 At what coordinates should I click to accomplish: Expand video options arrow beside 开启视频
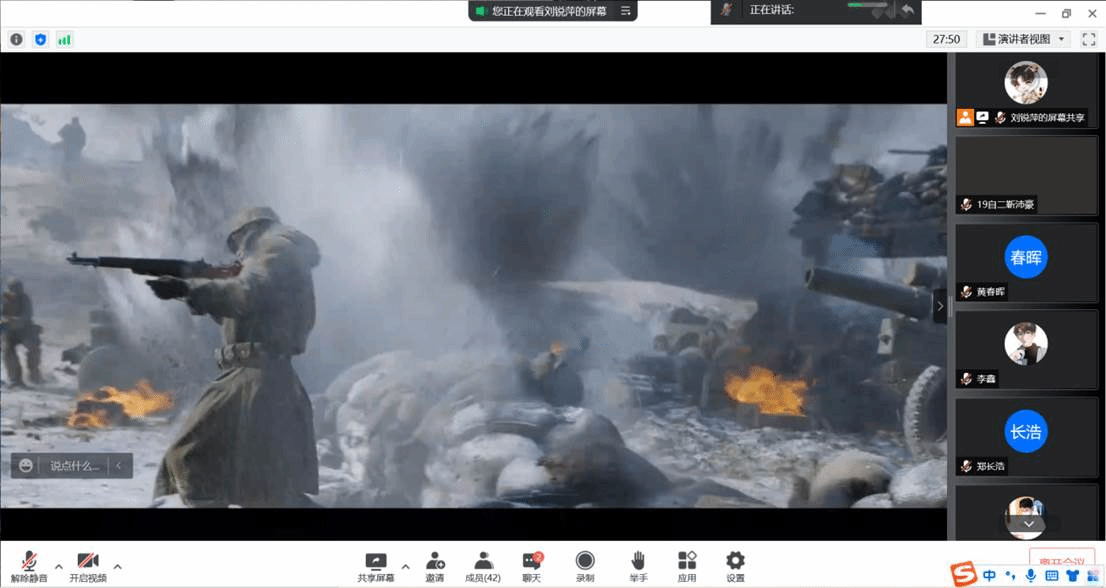click(118, 566)
